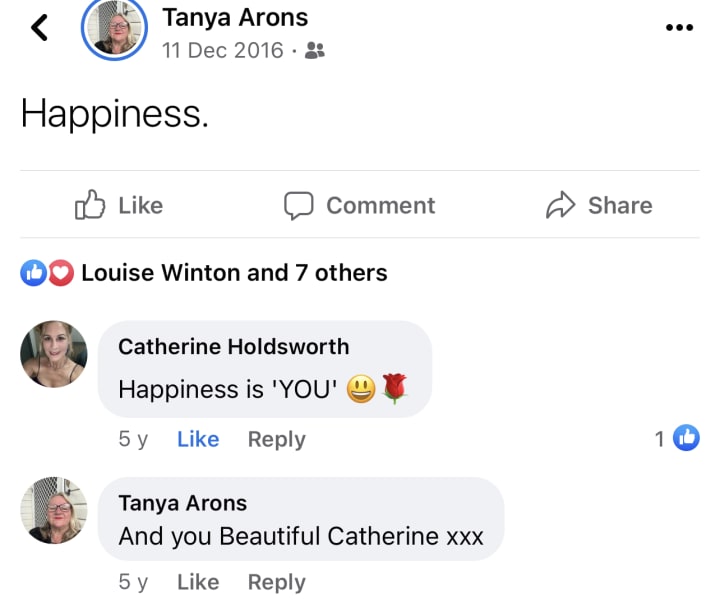The image size is (720, 608).
Task: Open the Tanya Arons name in her comment
Action: point(183,503)
